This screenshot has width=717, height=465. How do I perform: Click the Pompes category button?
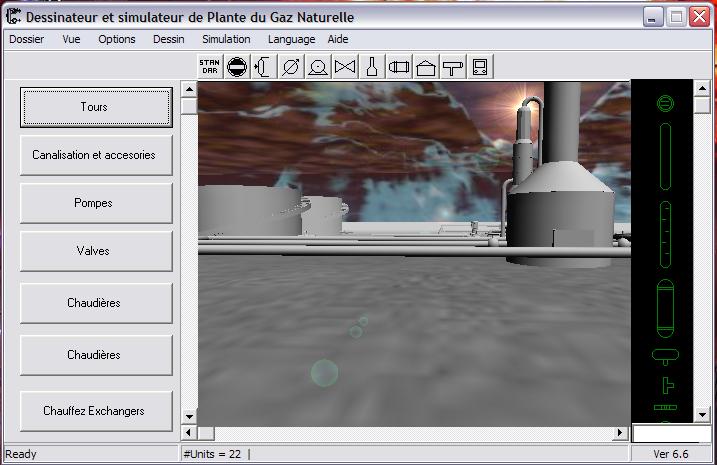[x=96, y=203]
